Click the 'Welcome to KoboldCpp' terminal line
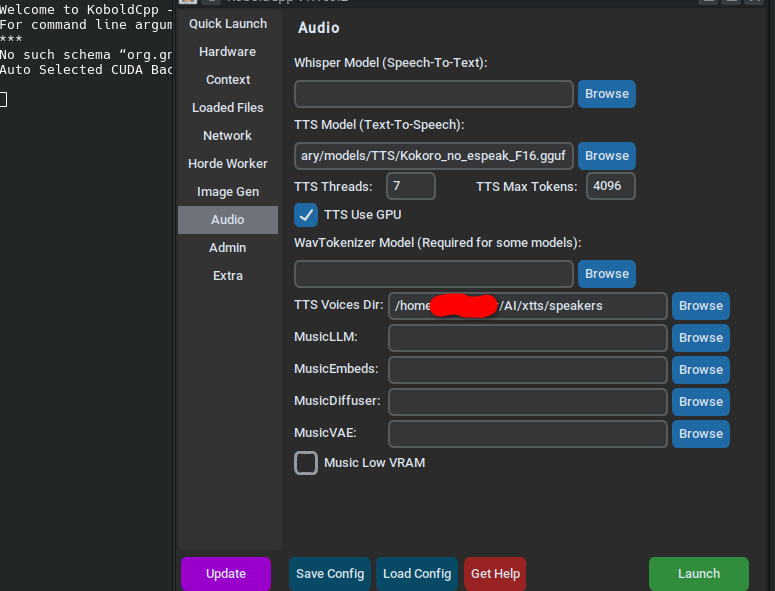Viewport: 775px width, 591px height. [86, 9]
